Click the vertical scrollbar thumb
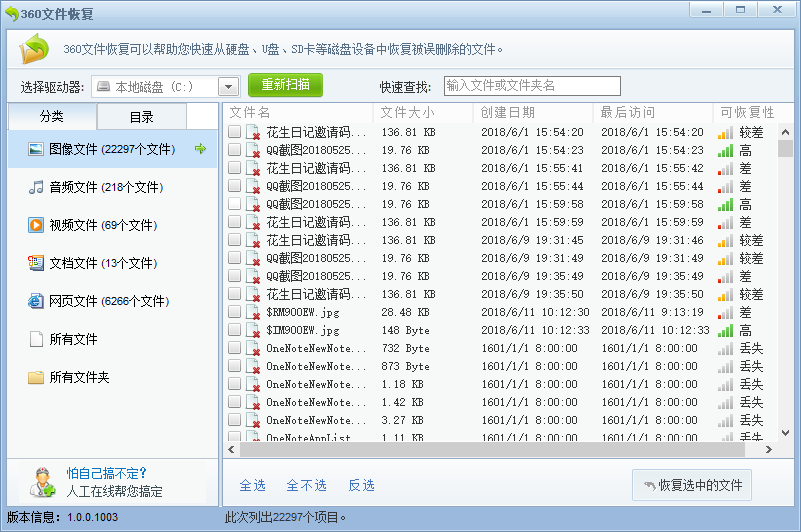801x532 pixels. pyautogui.click(x=785, y=148)
